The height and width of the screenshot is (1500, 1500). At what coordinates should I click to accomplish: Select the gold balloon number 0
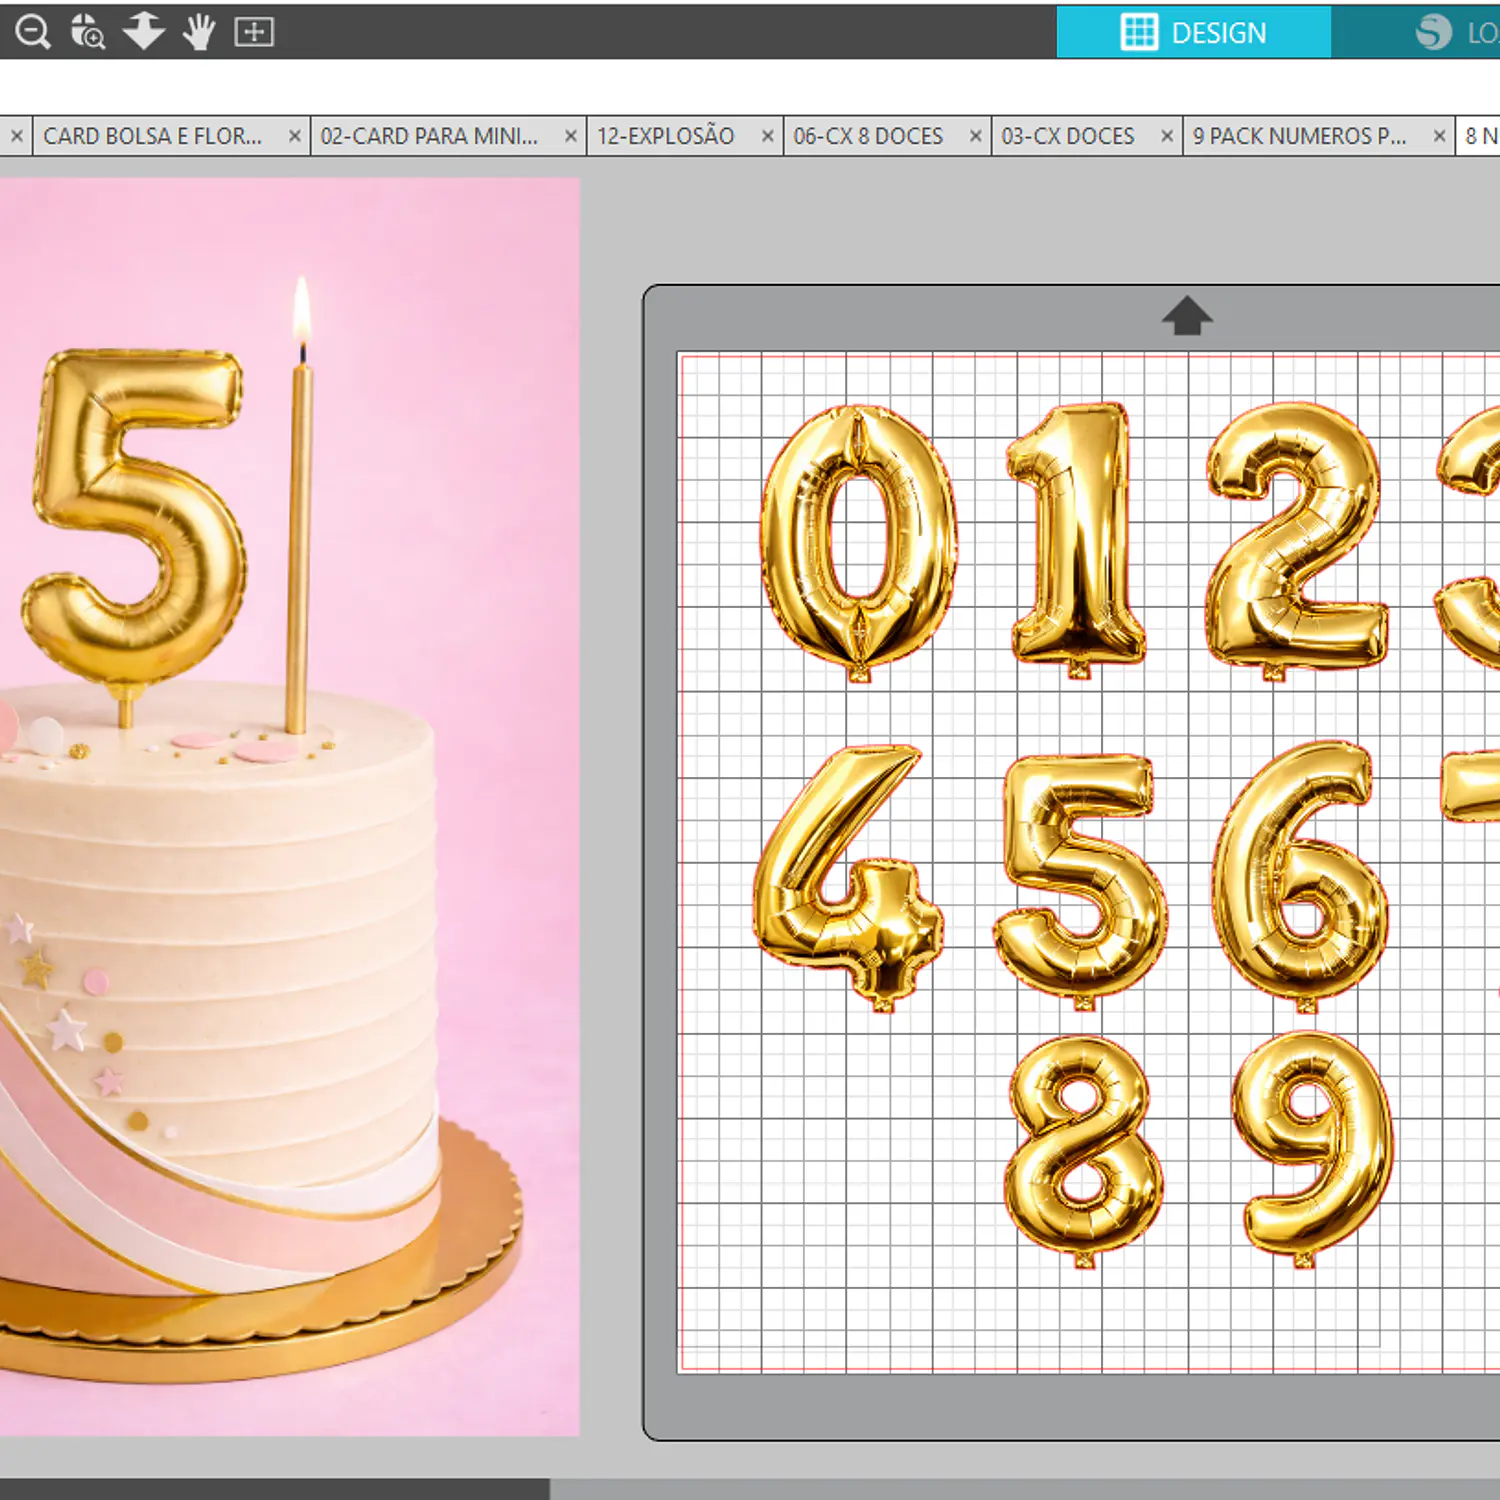(x=859, y=541)
